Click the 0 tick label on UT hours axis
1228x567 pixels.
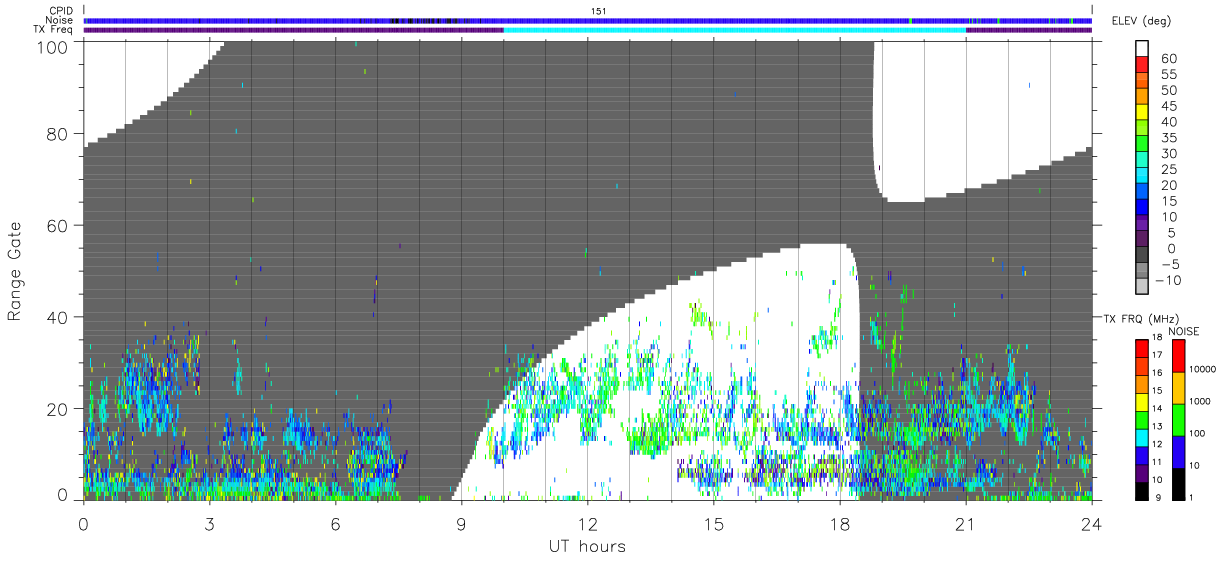[83, 523]
